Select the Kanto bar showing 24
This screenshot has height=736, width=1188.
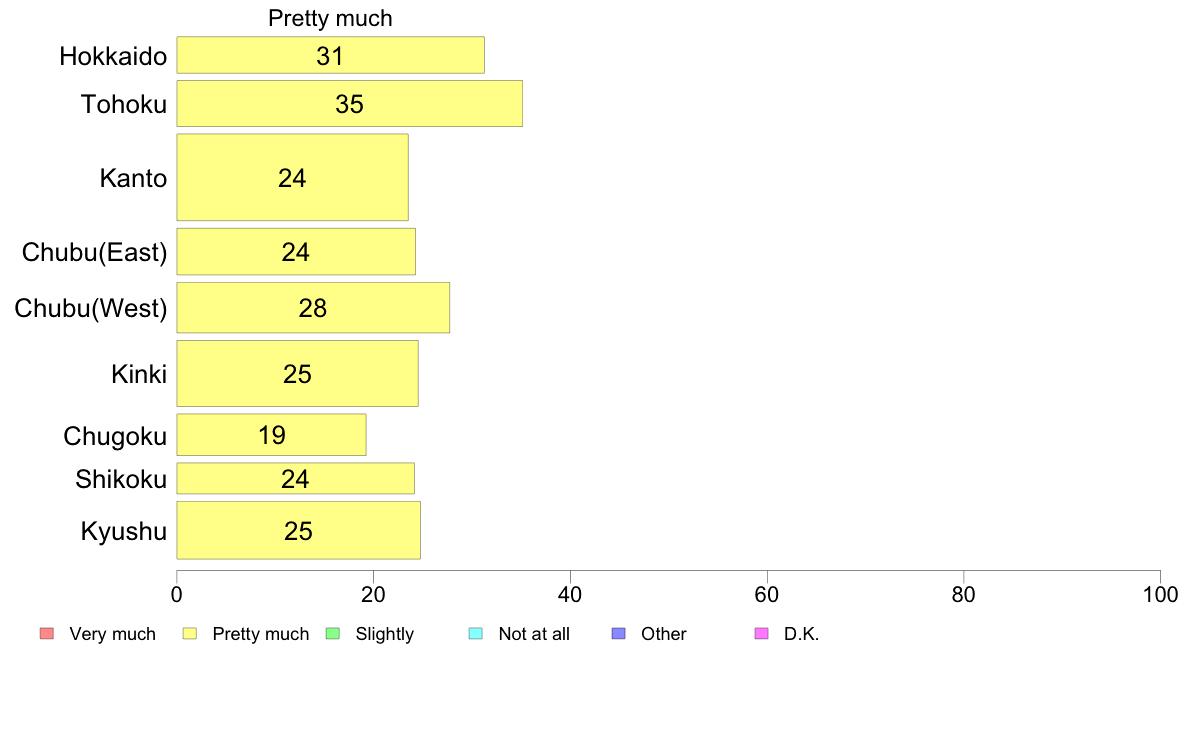tap(292, 177)
